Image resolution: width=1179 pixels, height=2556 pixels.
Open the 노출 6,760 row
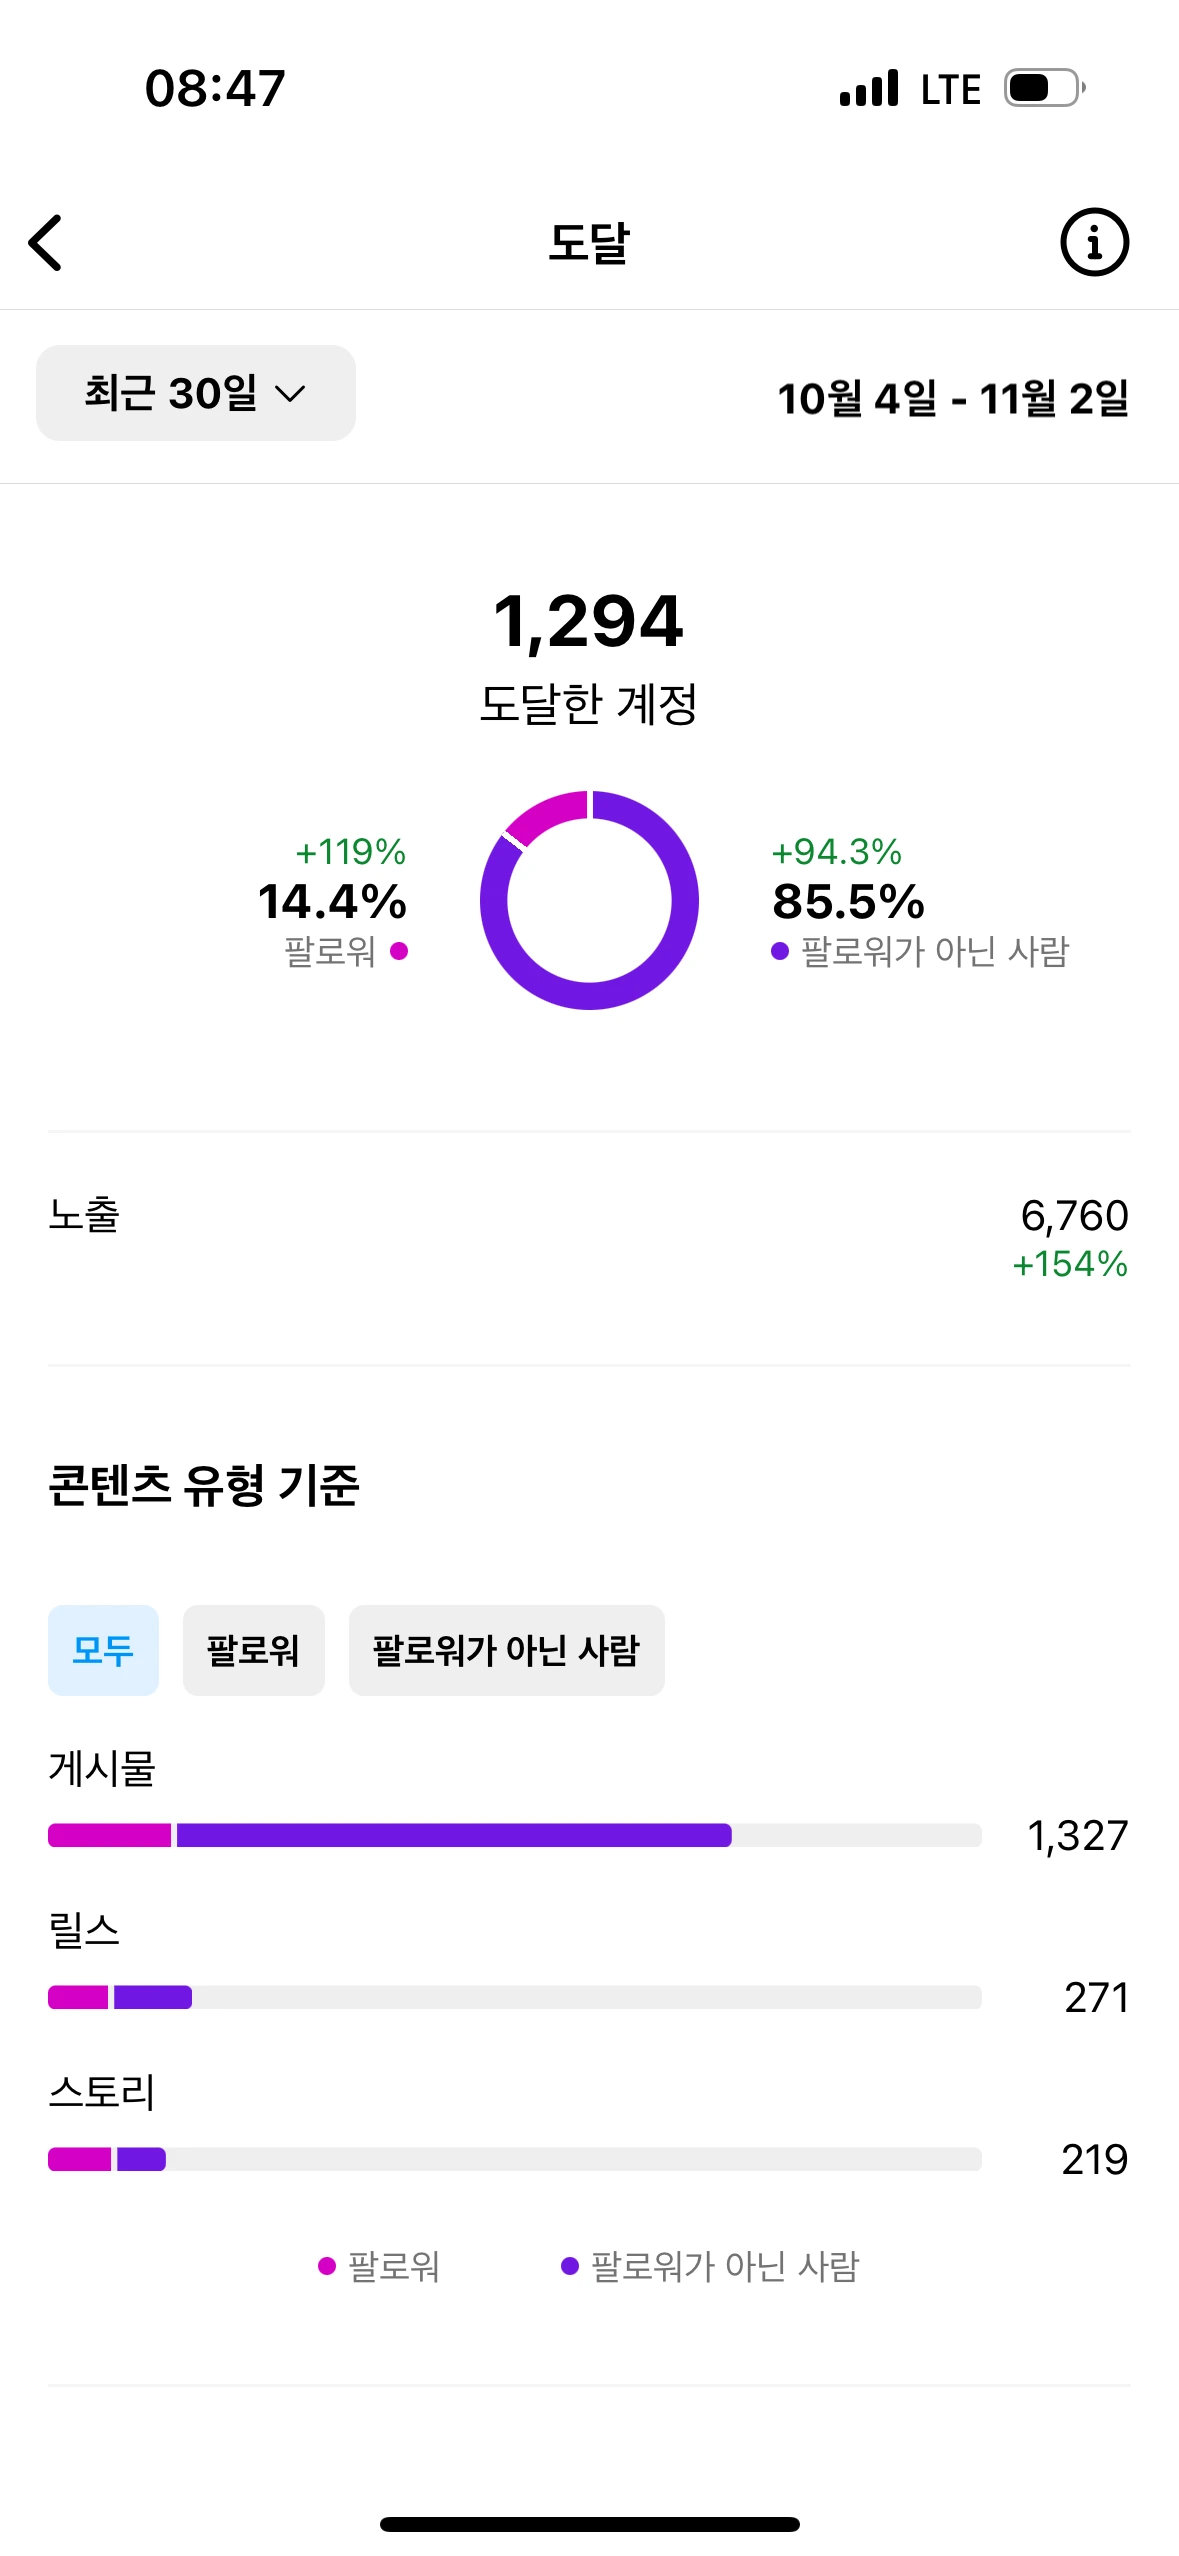click(x=589, y=1238)
